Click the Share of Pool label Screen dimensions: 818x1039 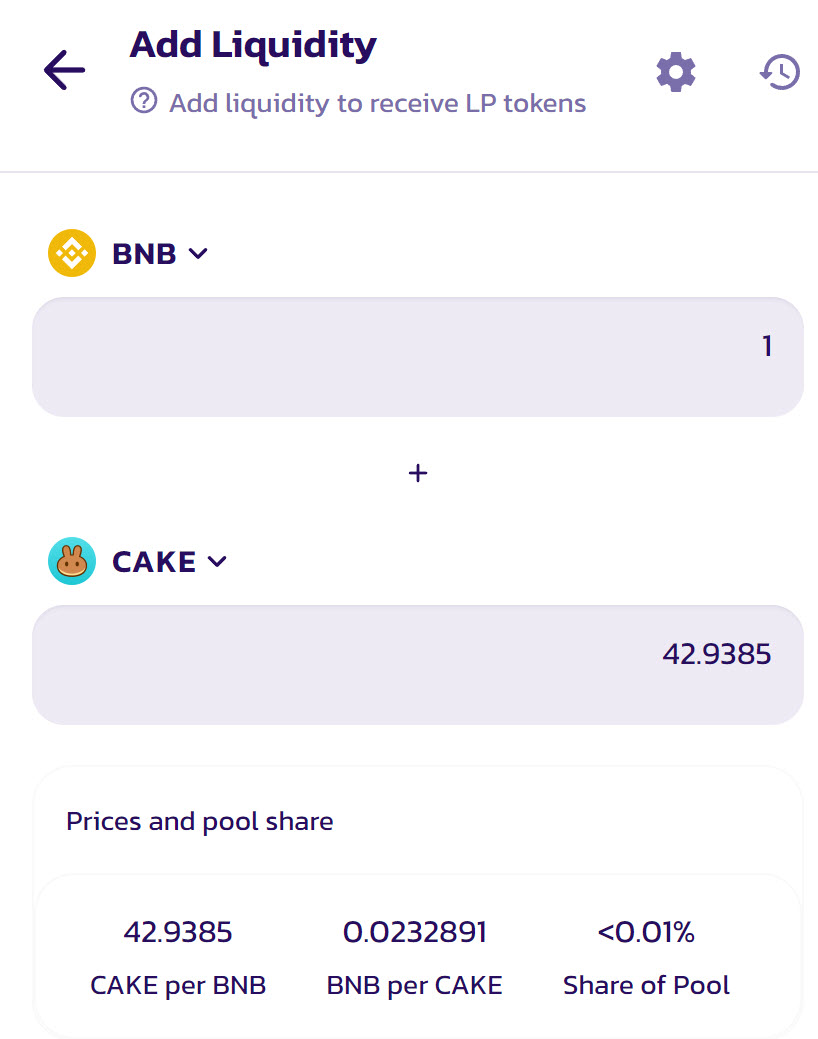646,985
